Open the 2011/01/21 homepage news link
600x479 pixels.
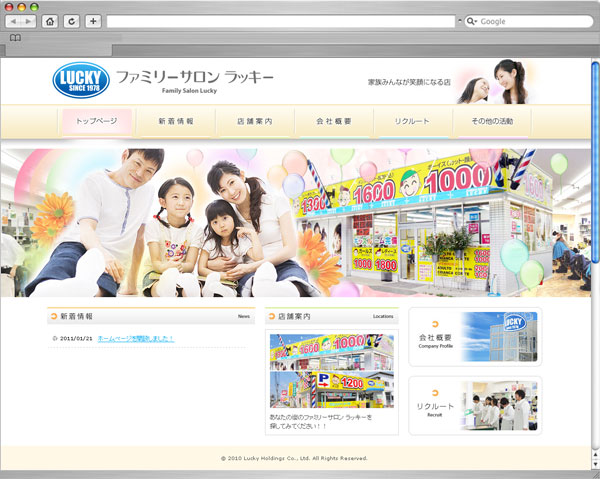[x=136, y=339]
